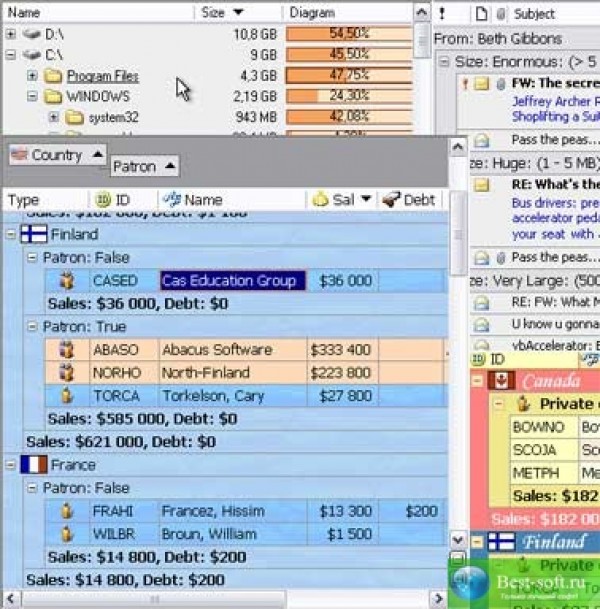Click the Canada flag icon
The image size is (600, 609).
[501, 381]
